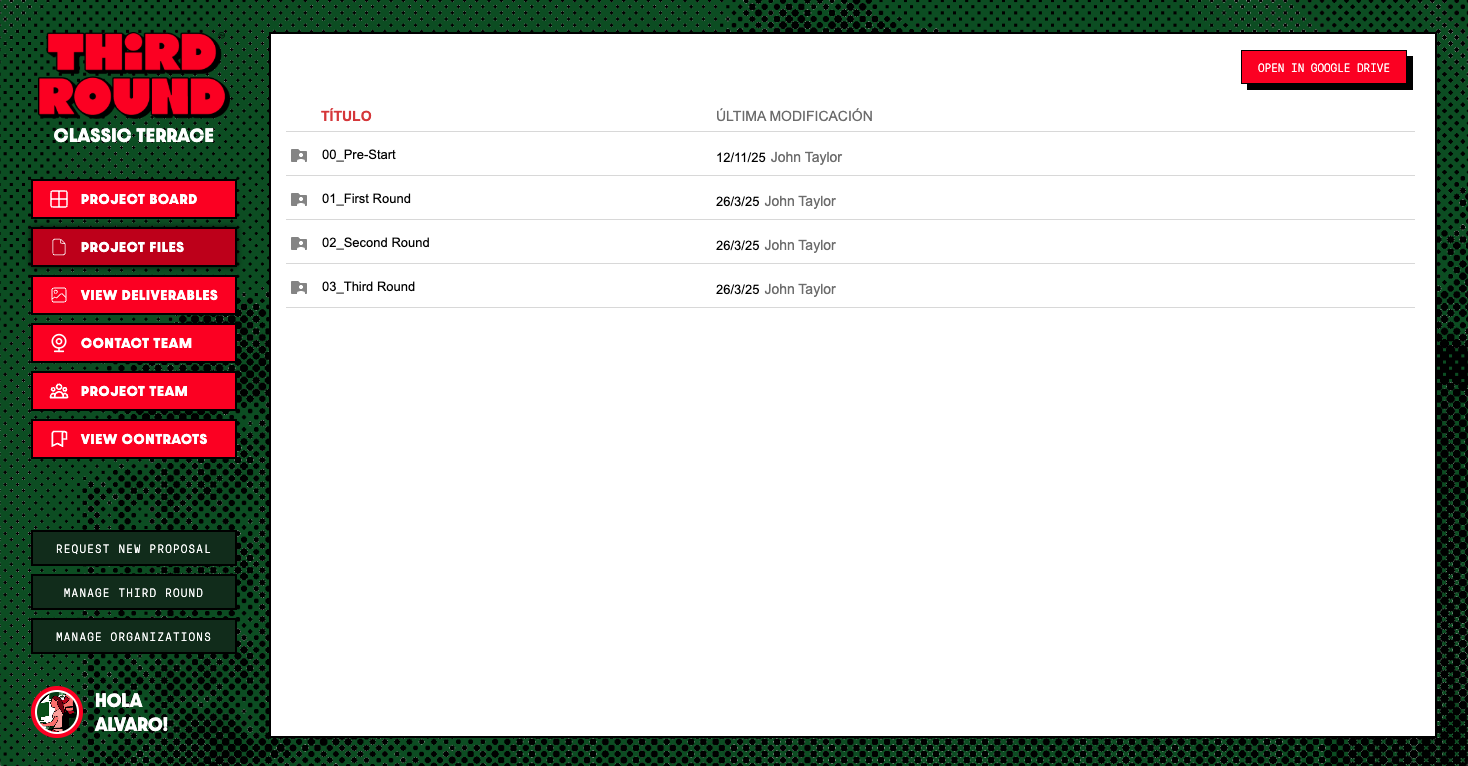1468x766 pixels.
Task: Click the Project Files document icon
Action: [59, 247]
